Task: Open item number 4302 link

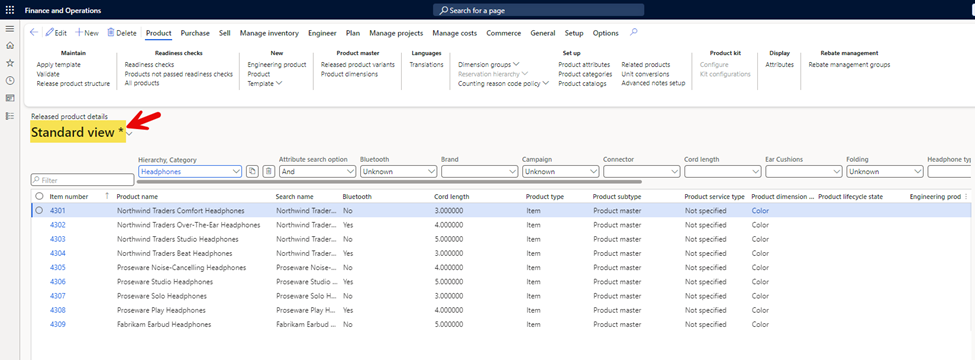Action: pyautogui.click(x=58, y=225)
